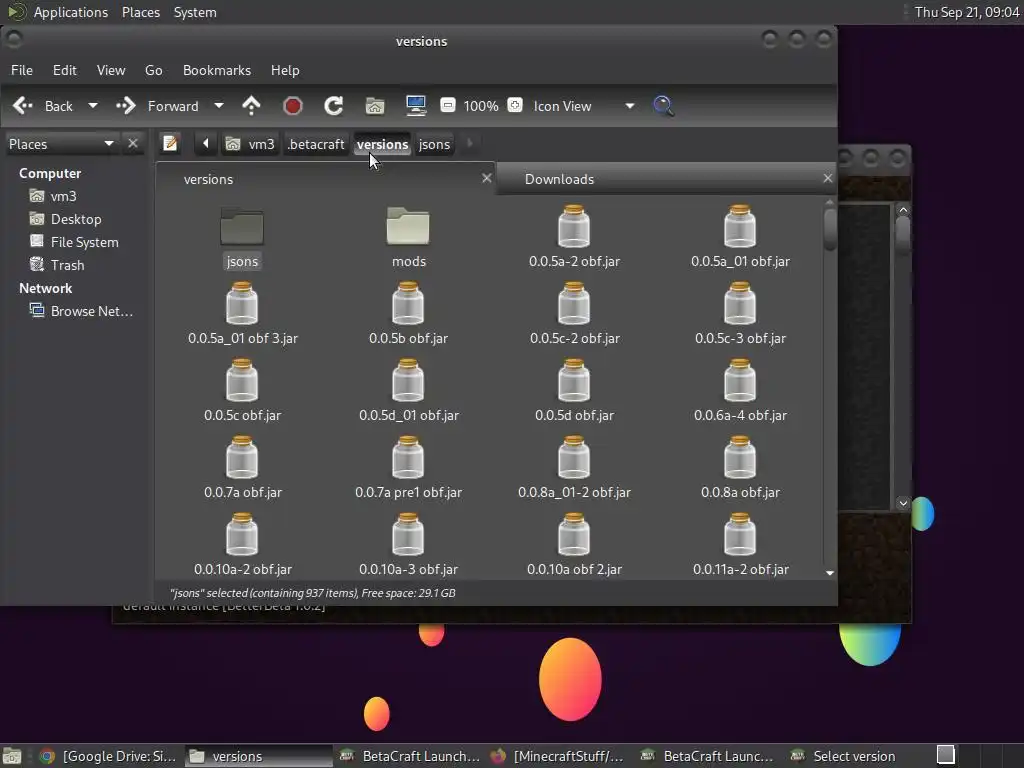1024x768 pixels.
Task: Open the Help menu
Action: coord(285,70)
